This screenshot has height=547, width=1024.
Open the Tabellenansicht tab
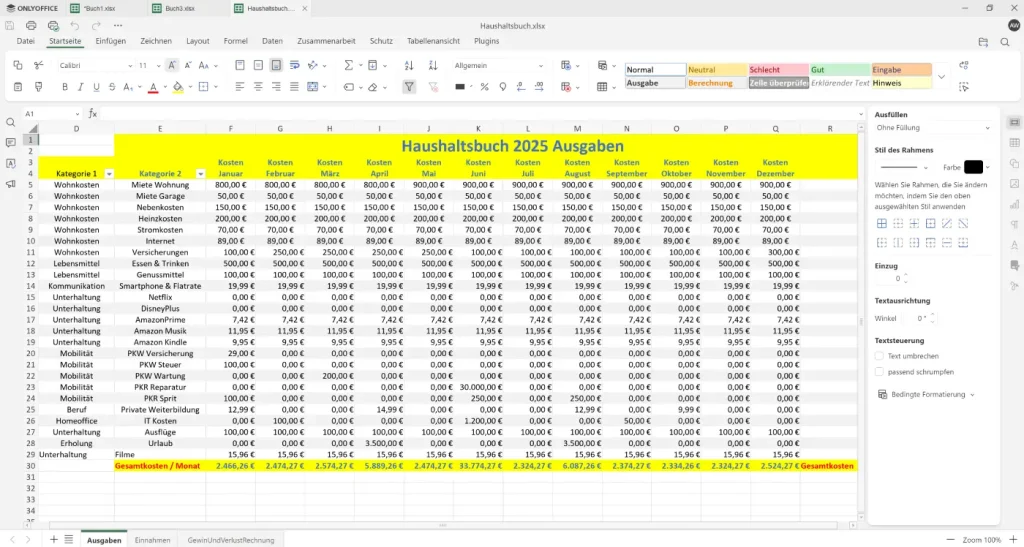click(434, 40)
